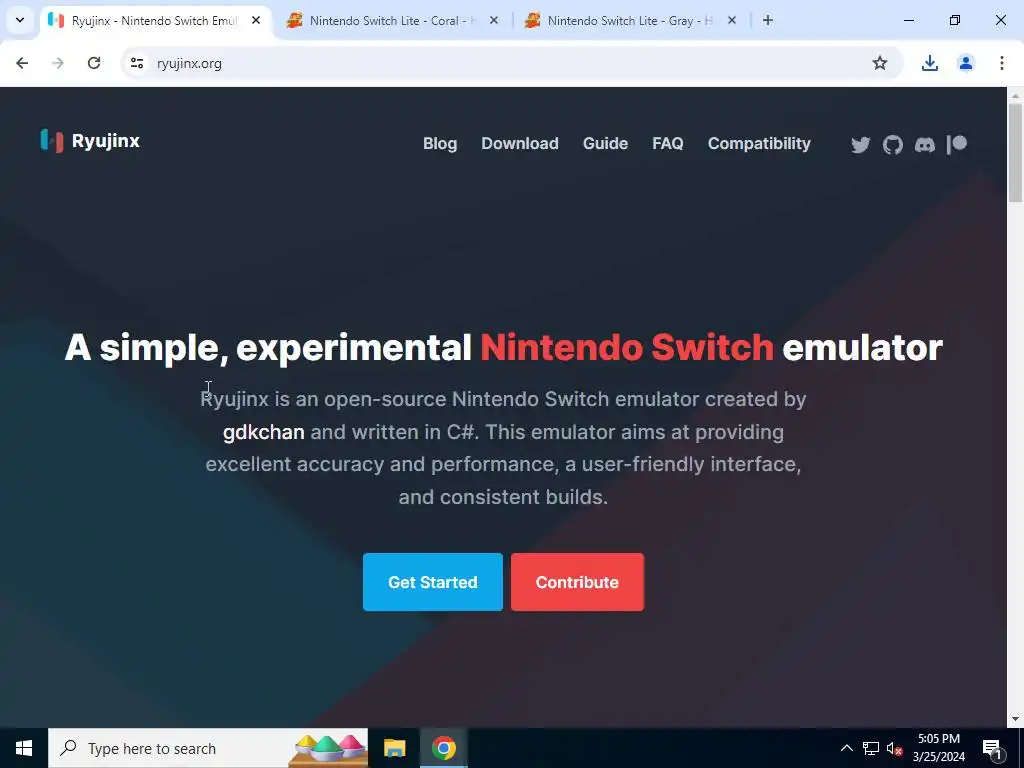Open the taskbar clock showing 5:05 PM
Screen dimensions: 1024x768
pyautogui.click(x=938, y=748)
